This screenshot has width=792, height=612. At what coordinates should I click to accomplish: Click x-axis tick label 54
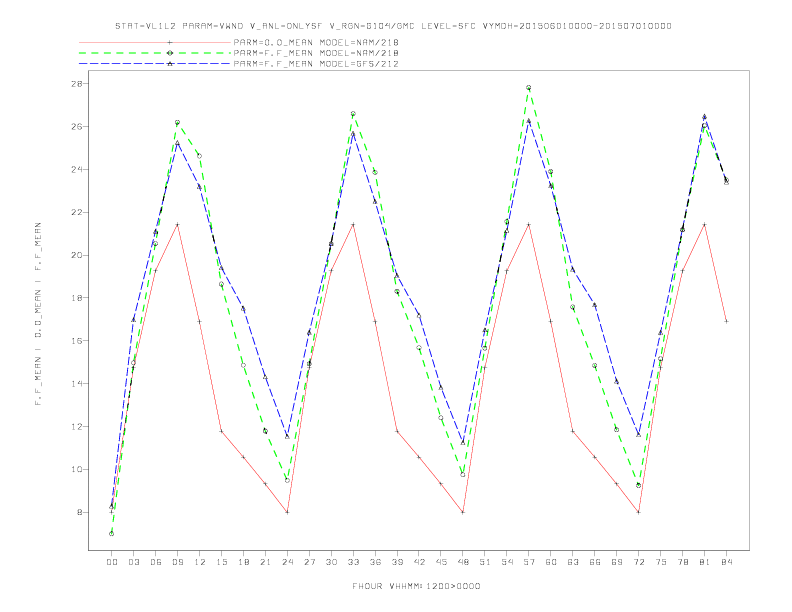[507, 562]
